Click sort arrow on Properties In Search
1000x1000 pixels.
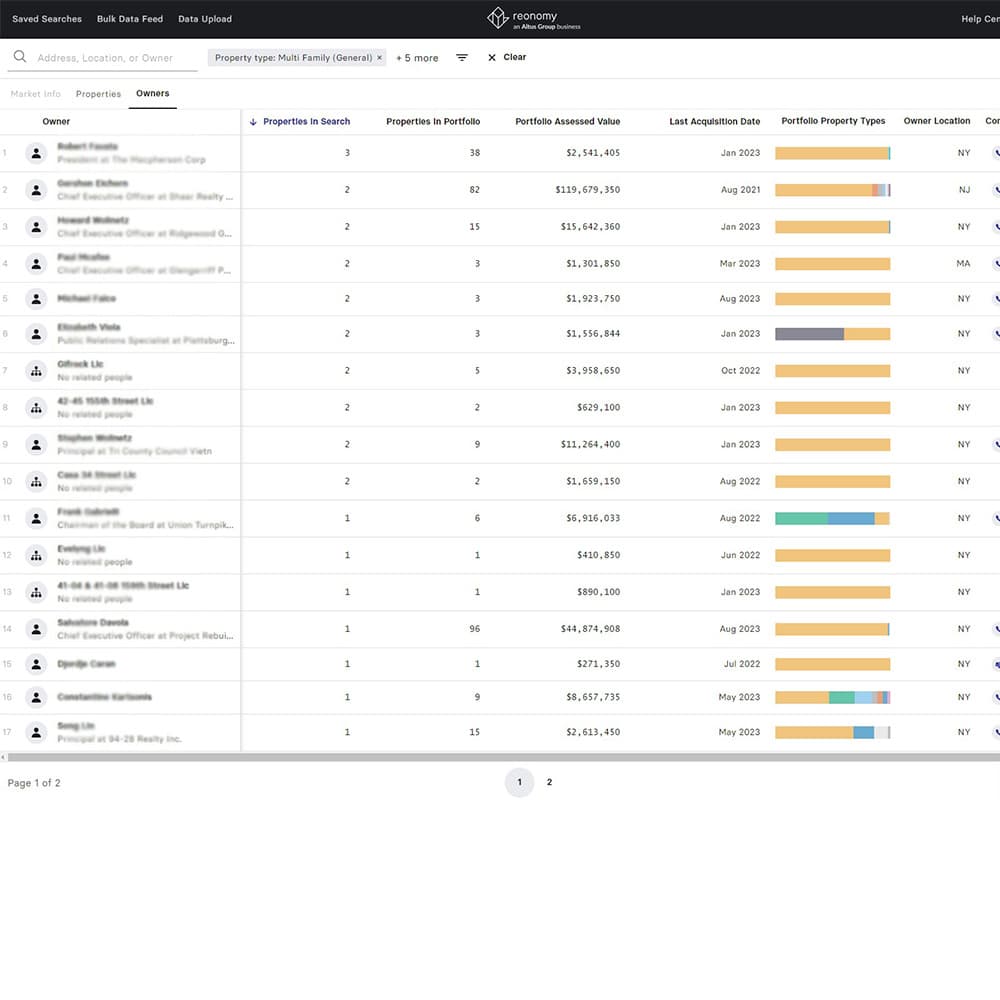(x=254, y=122)
